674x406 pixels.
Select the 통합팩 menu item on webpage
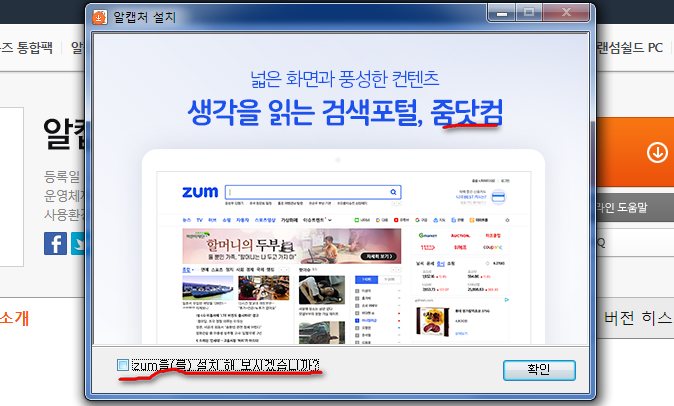[26, 47]
